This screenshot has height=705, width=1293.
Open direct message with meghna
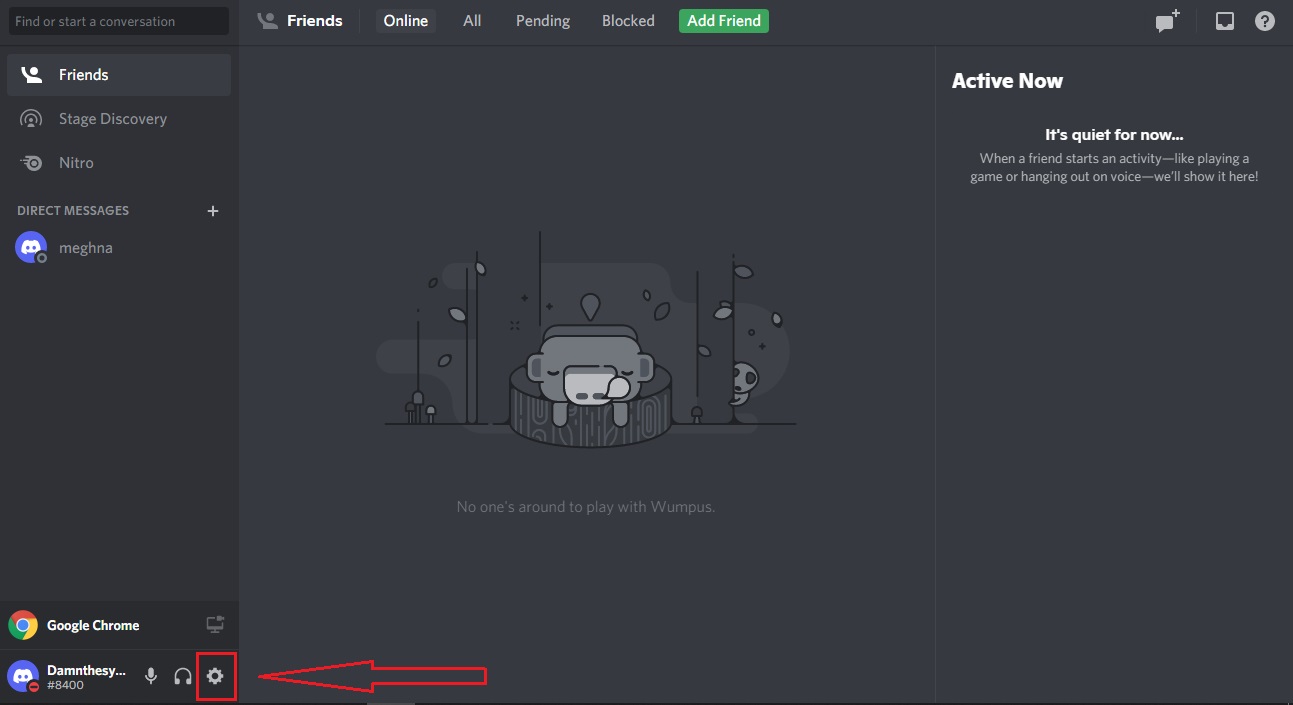[119, 248]
